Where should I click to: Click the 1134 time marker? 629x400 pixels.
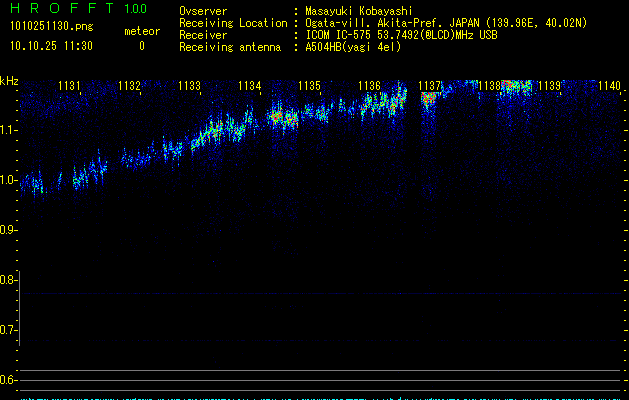point(250,86)
